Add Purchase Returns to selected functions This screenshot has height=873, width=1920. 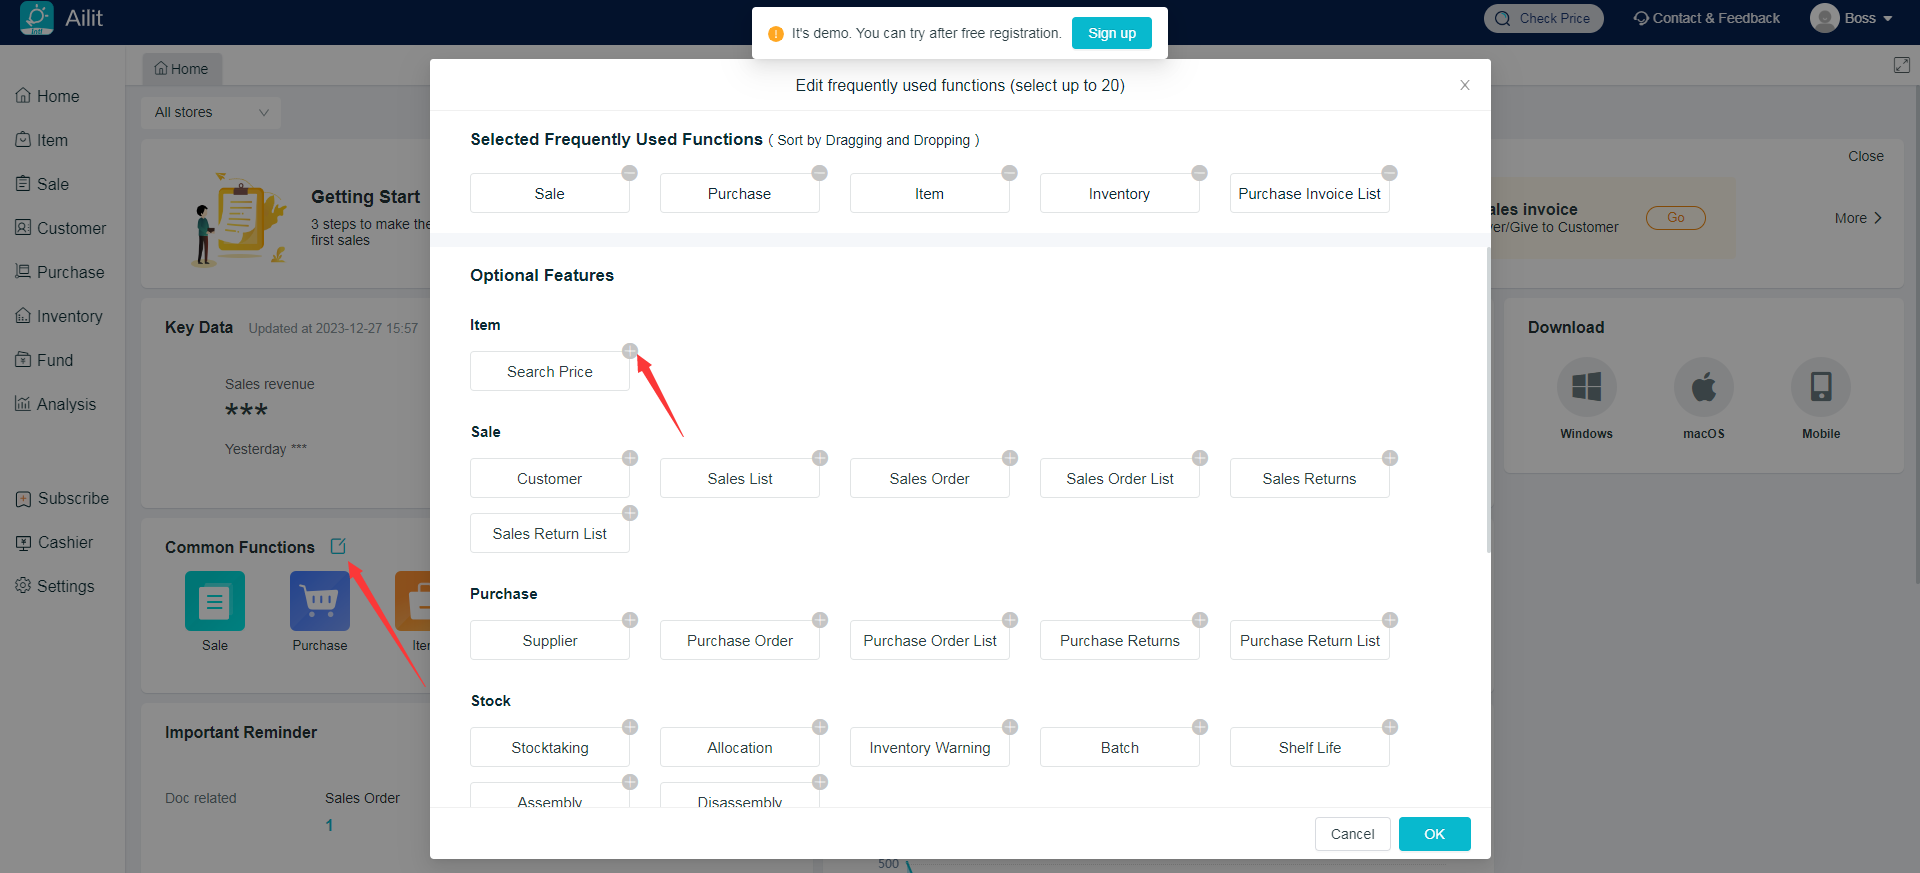pos(1199,620)
